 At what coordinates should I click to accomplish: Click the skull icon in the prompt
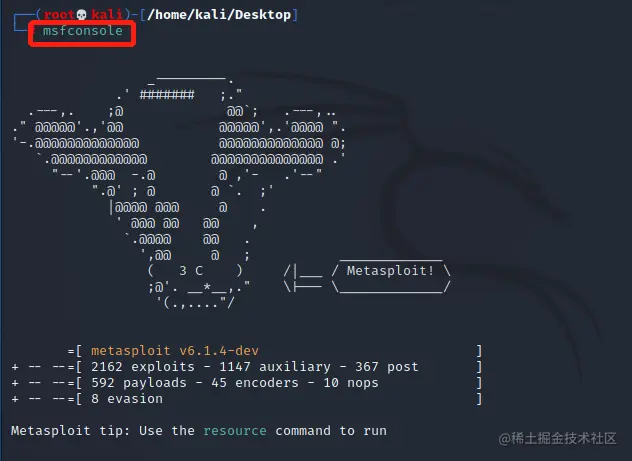point(81,15)
